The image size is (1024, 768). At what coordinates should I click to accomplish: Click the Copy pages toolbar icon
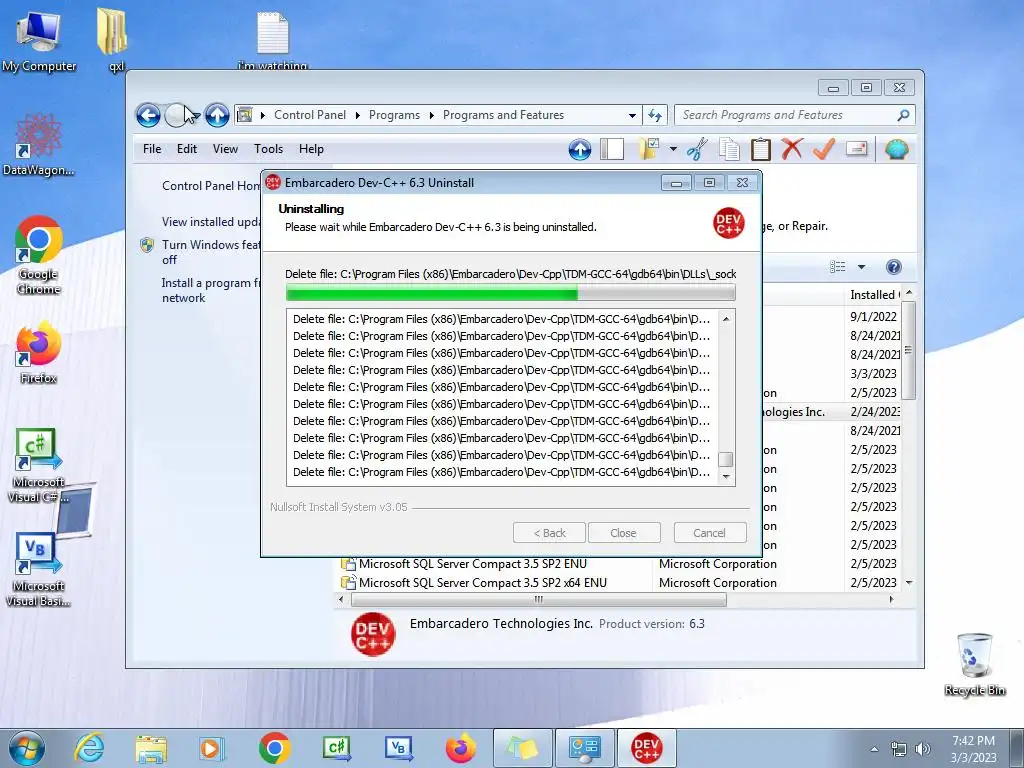pos(729,149)
